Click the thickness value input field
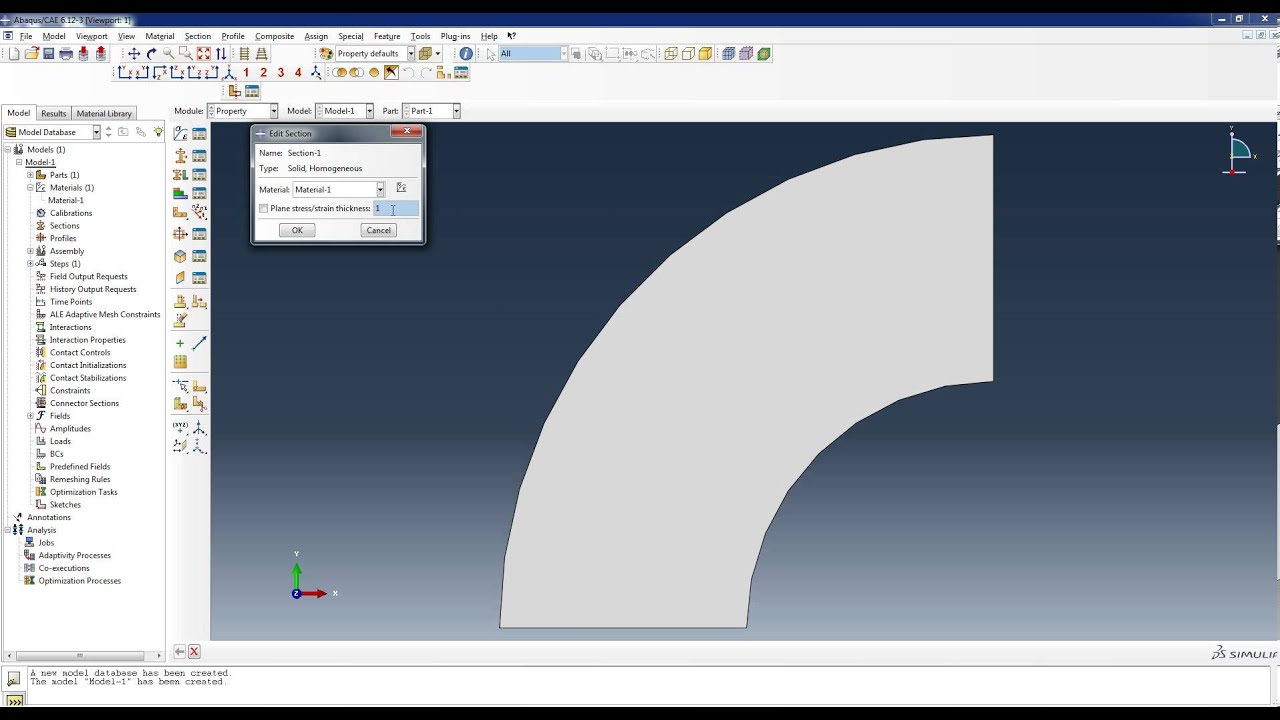The width and height of the screenshot is (1280, 720). pyautogui.click(x=396, y=208)
